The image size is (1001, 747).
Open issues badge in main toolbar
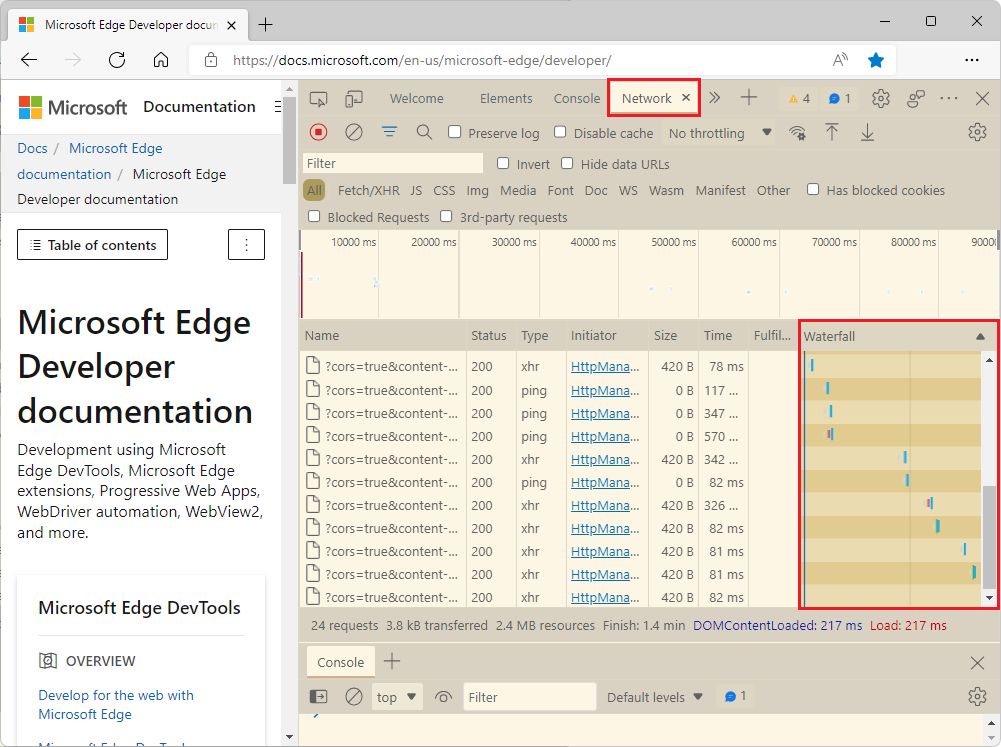pyautogui.click(x=839, y=98)
